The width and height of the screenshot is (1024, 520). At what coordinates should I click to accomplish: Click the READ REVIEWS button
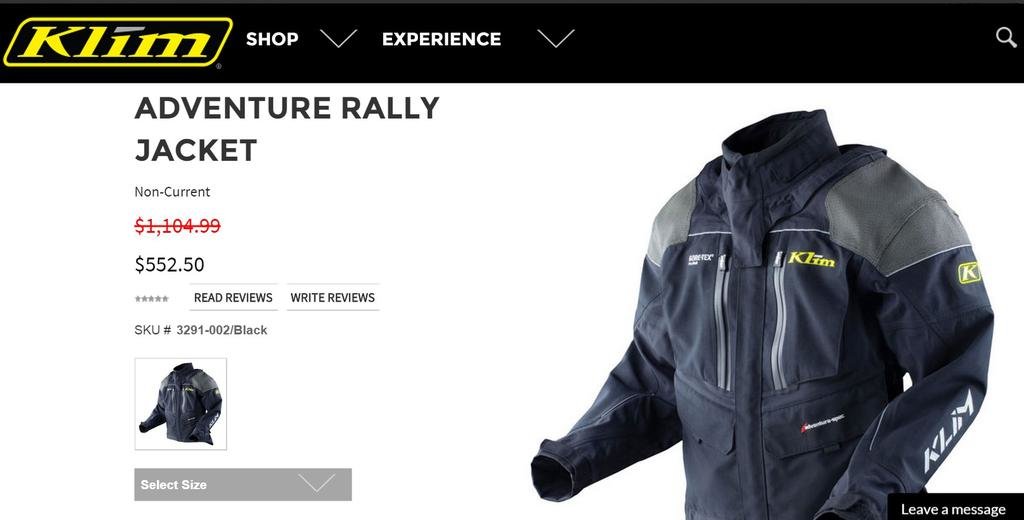click(x=233, y=297)
